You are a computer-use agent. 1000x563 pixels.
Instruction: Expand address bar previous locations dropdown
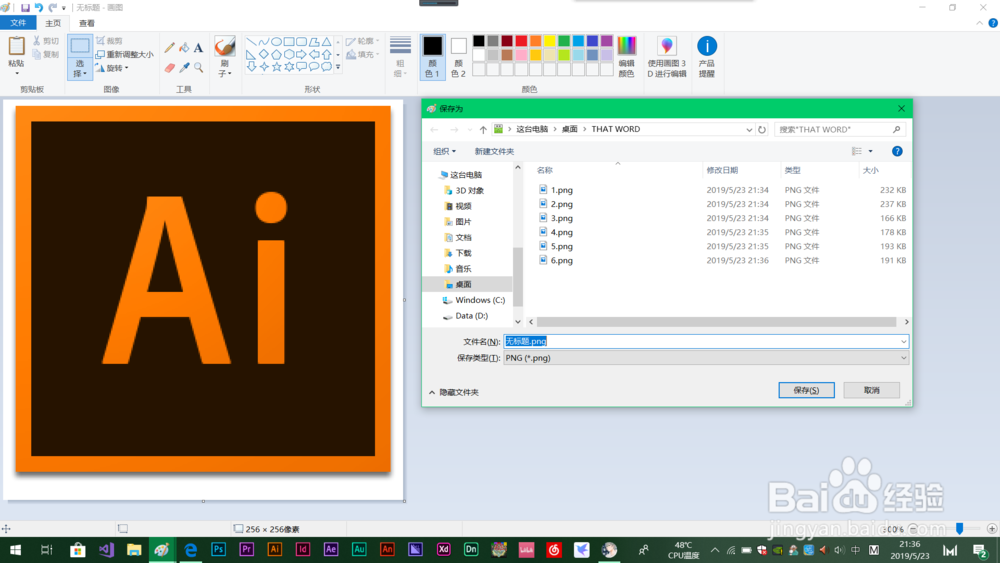tap(749, 129)
